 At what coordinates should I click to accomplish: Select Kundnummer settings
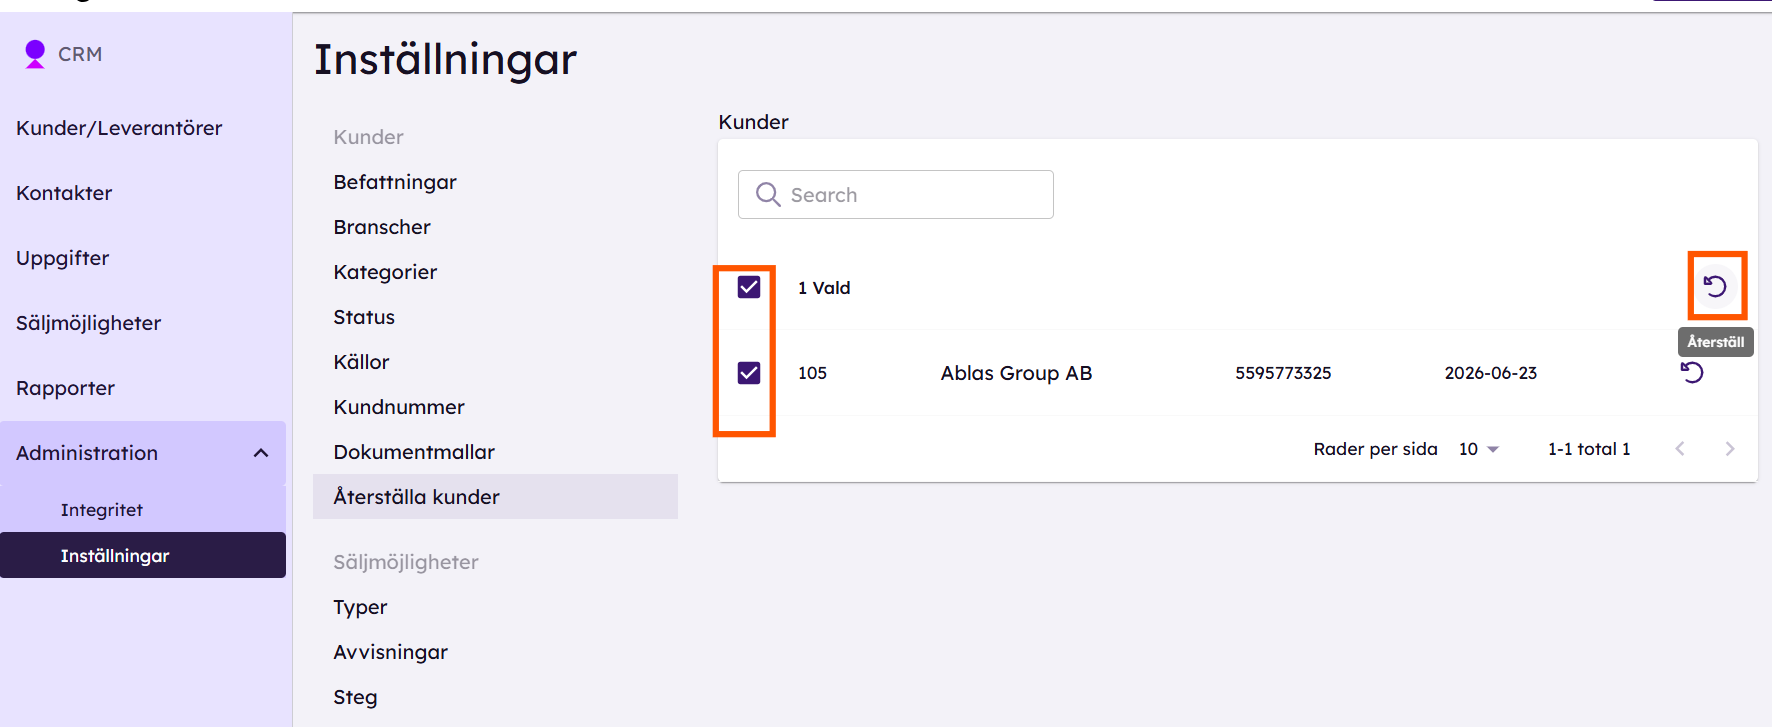(399, 407)
